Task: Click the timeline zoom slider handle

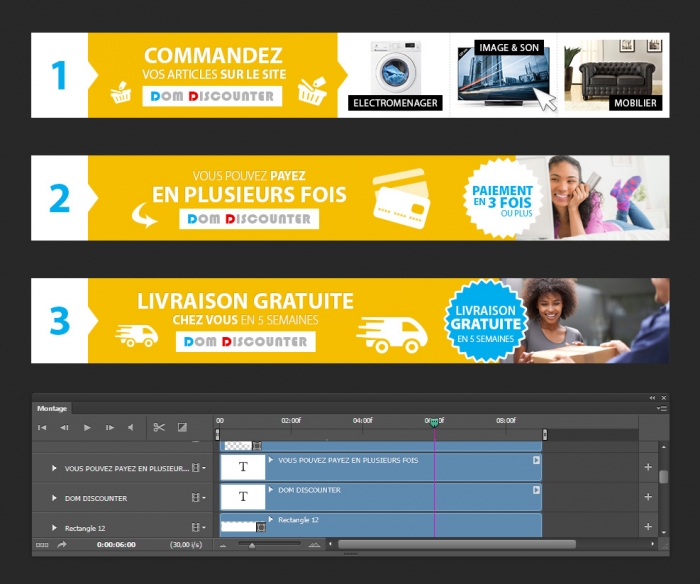Action: tap(252, 545)
